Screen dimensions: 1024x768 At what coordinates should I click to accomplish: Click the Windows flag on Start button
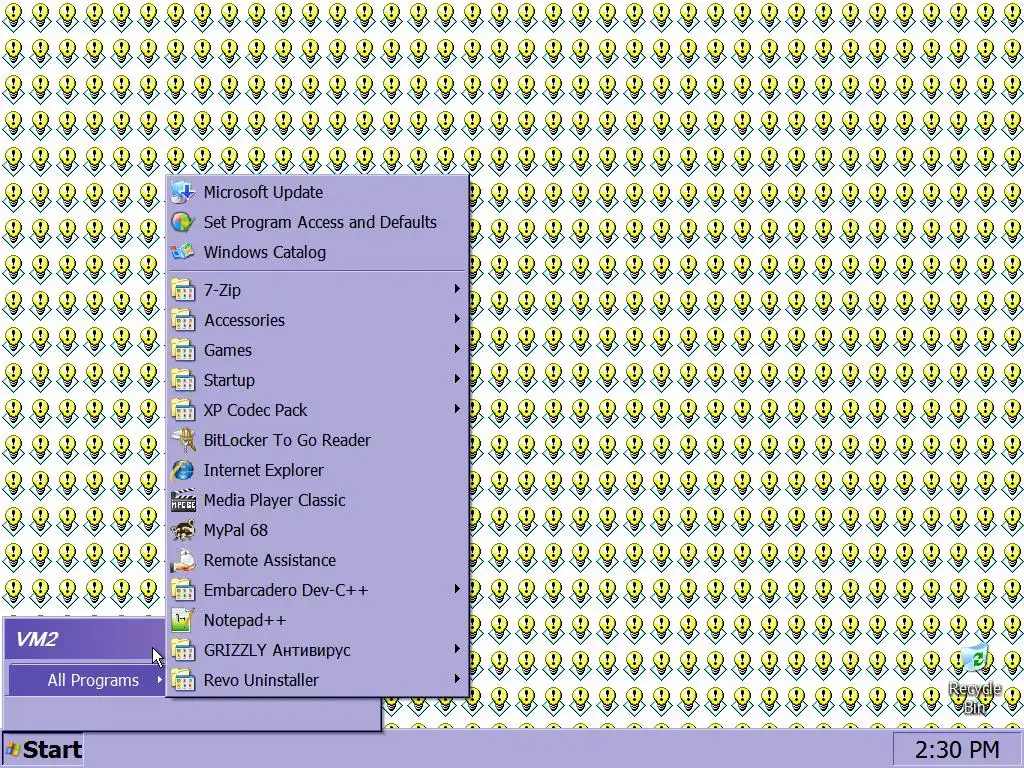[x=13, y=750]
